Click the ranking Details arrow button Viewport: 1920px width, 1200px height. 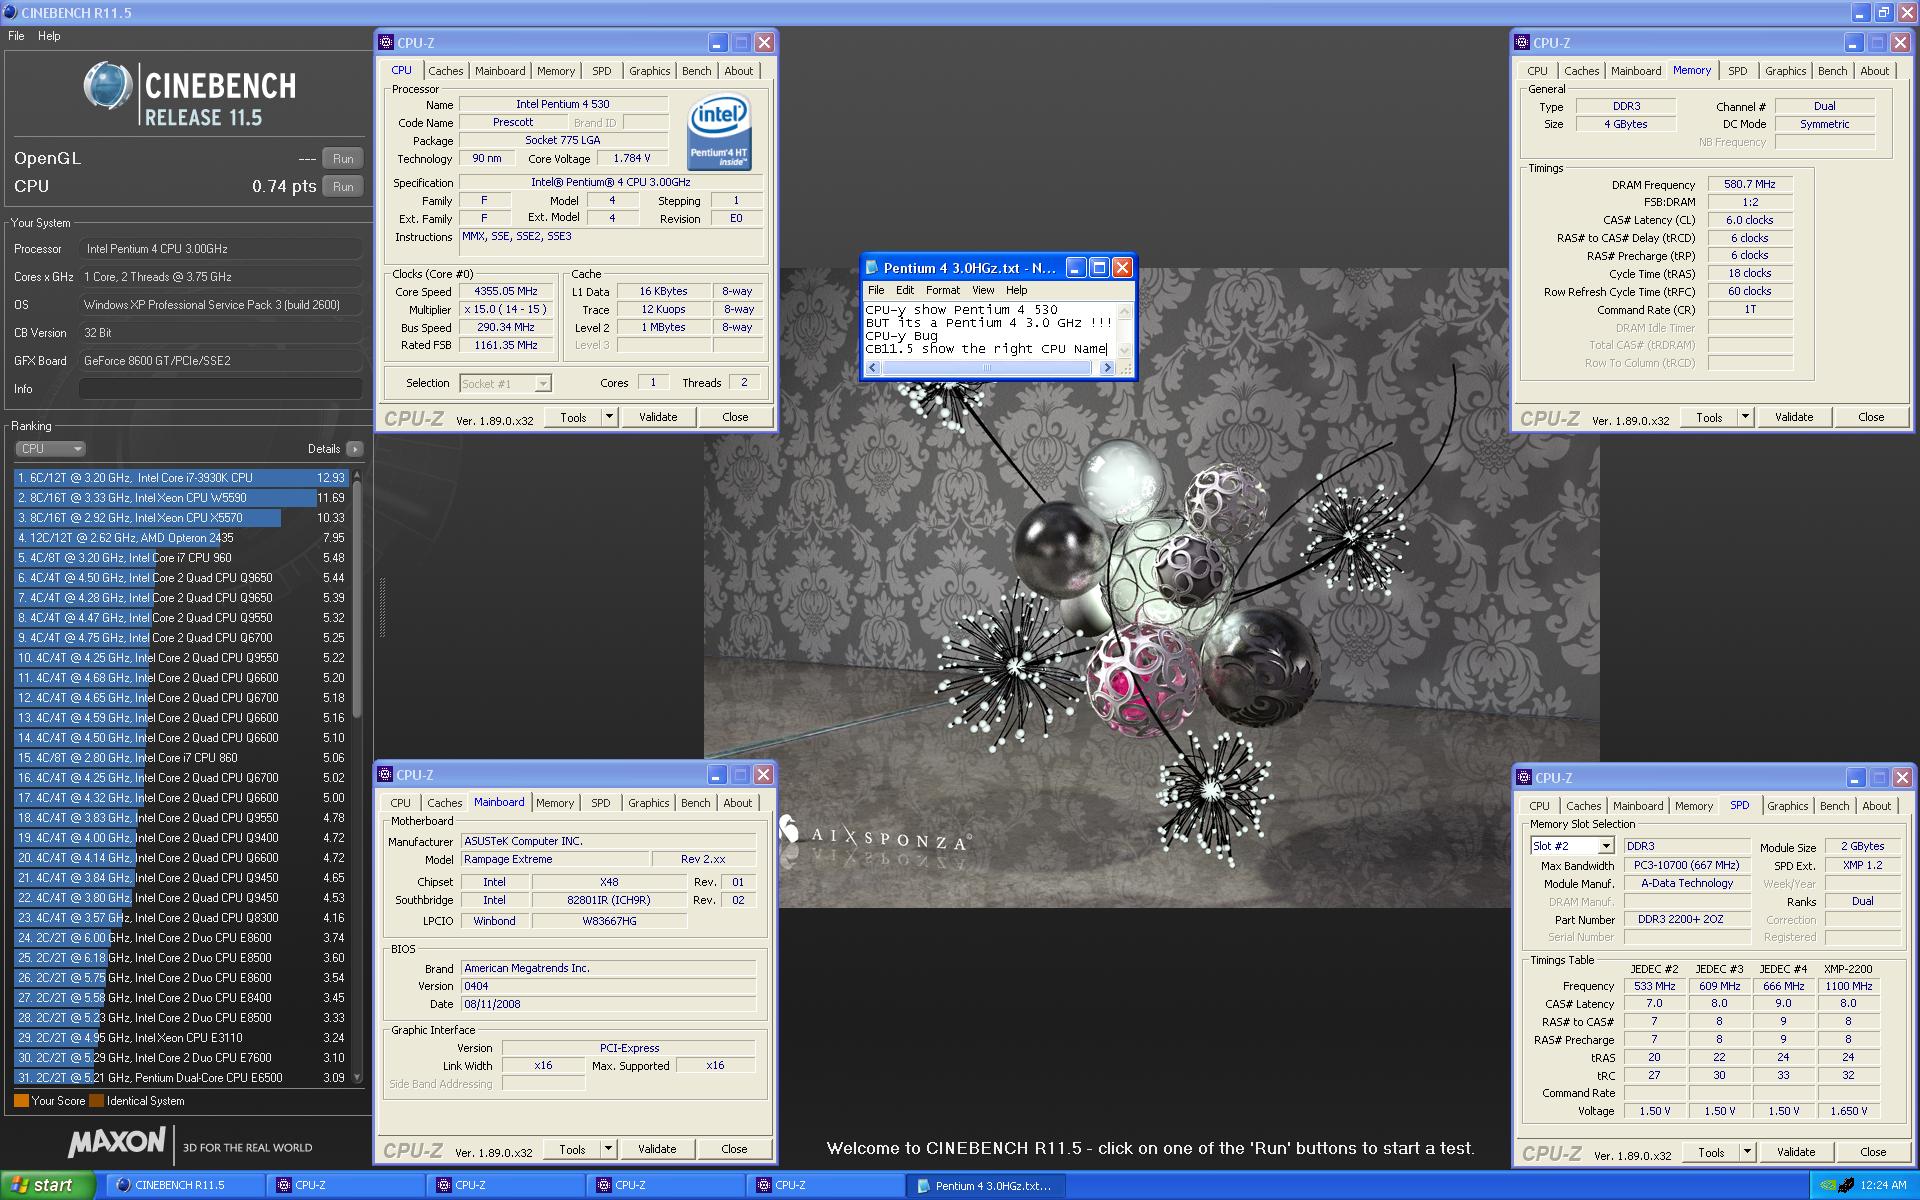(x=354, y=449)
